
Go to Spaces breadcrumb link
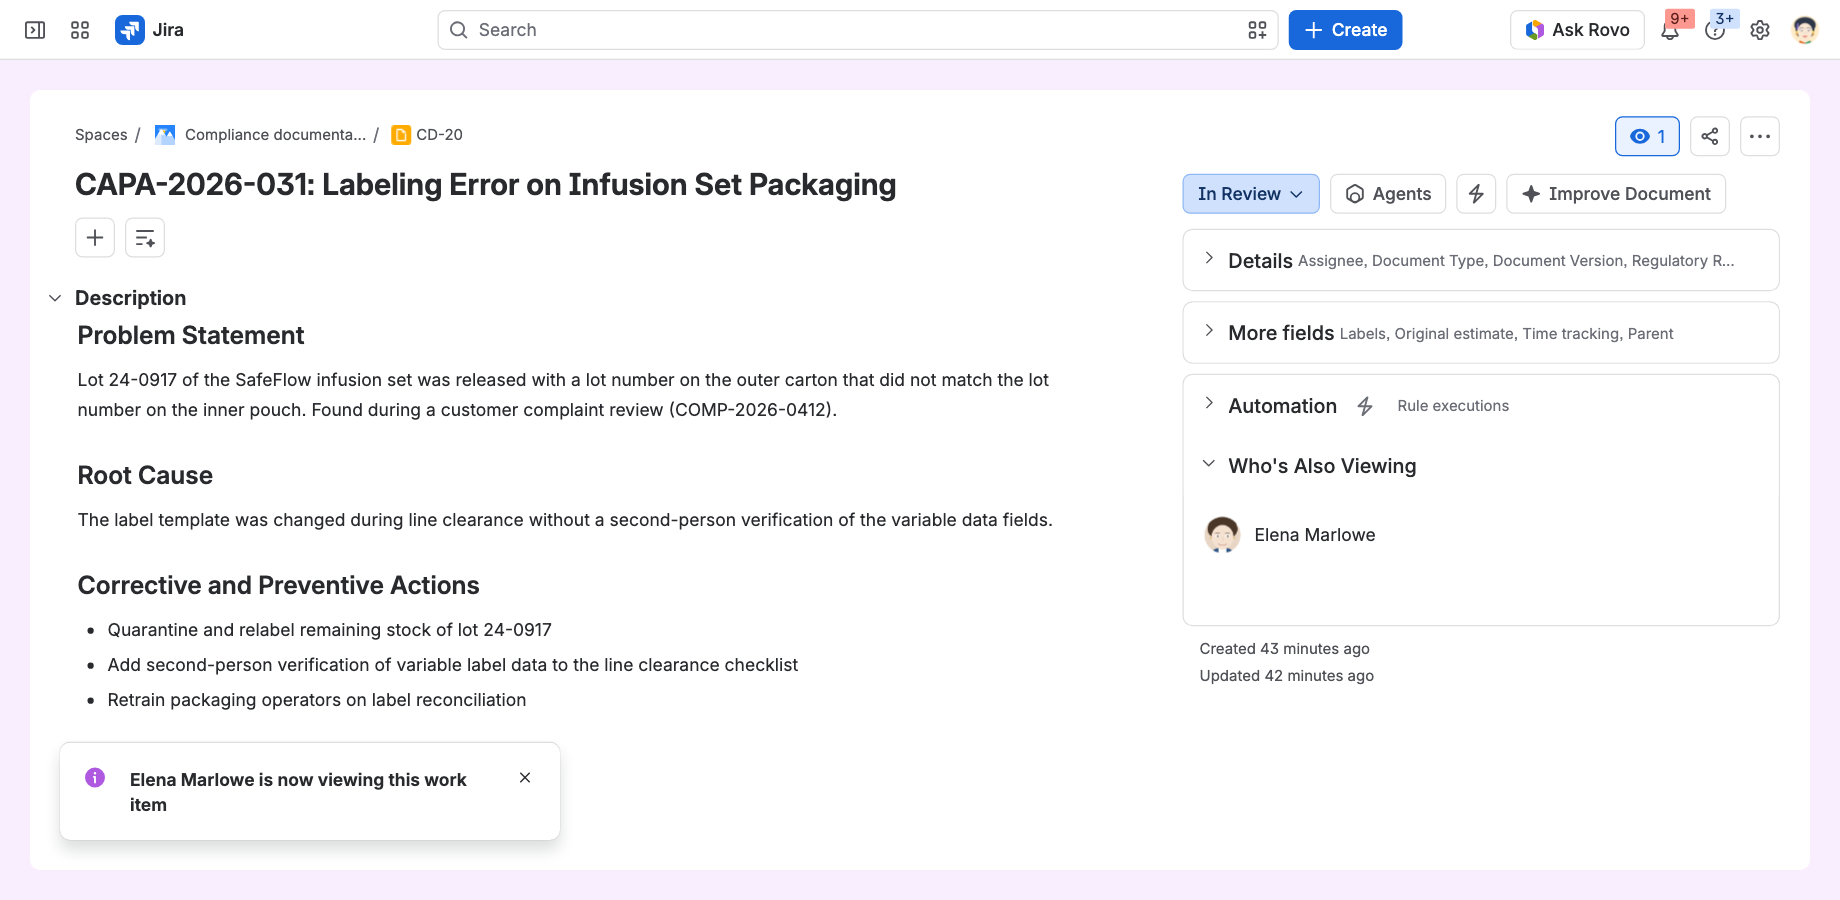click(101, 135)
